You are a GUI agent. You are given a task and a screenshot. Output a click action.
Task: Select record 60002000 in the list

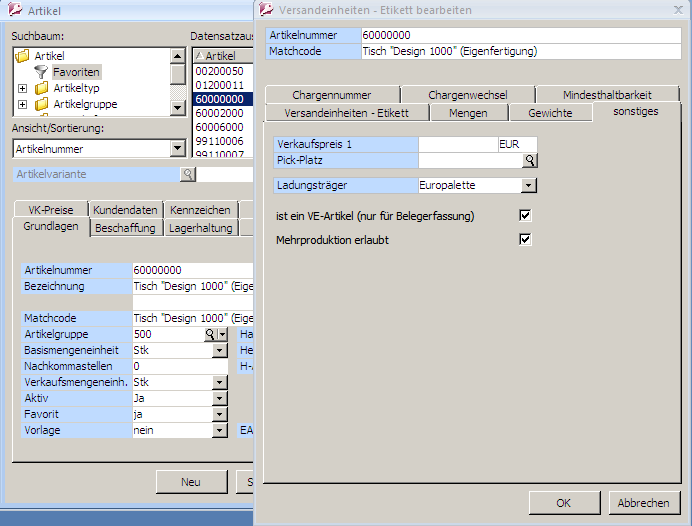pyautogui.click(x=219, y=114)
